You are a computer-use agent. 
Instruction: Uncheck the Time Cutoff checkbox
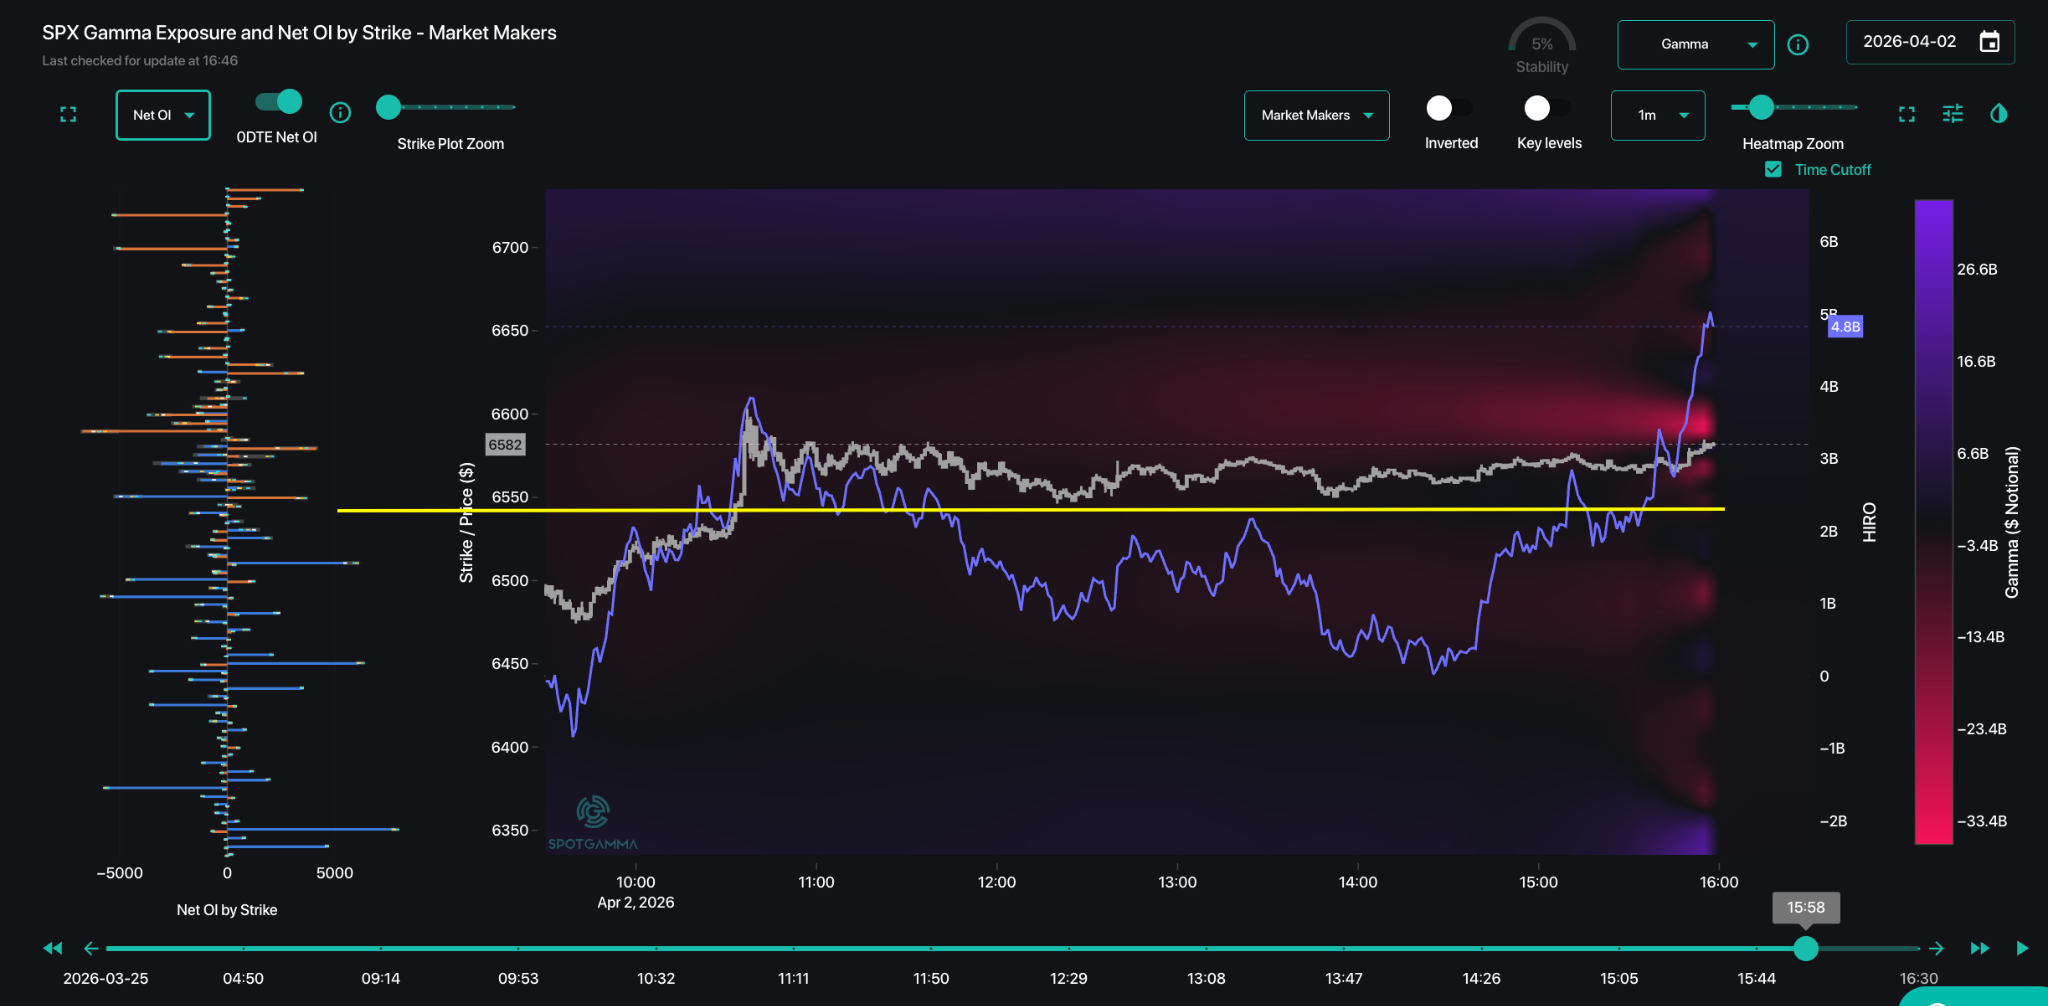(1773, 170)
